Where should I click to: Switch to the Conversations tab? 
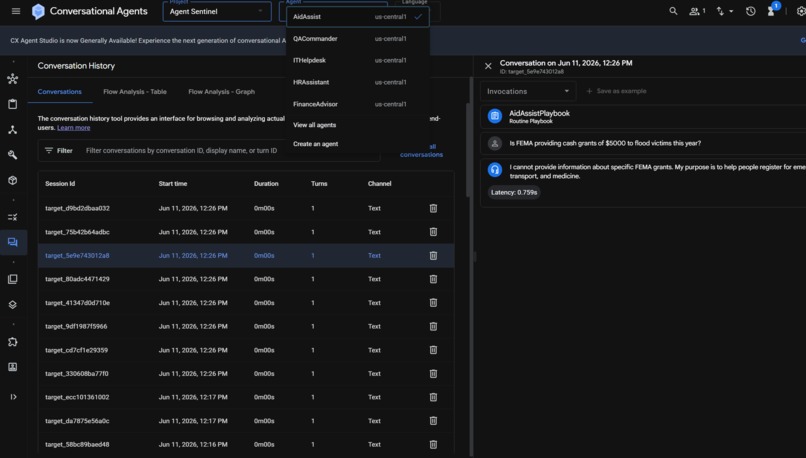coord(60,91)
